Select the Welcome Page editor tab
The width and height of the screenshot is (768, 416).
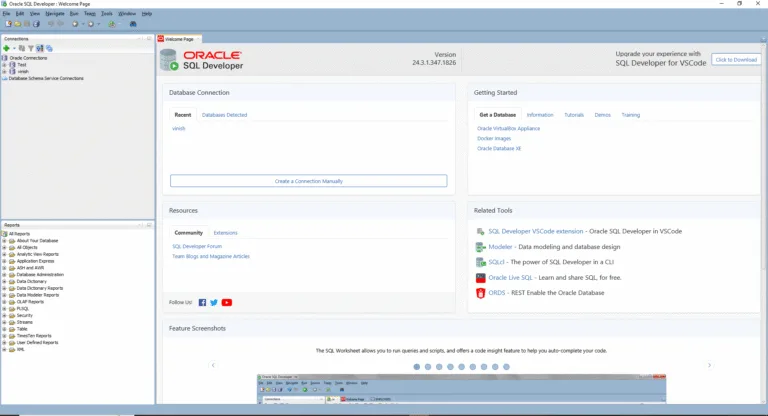click(179, 39)
